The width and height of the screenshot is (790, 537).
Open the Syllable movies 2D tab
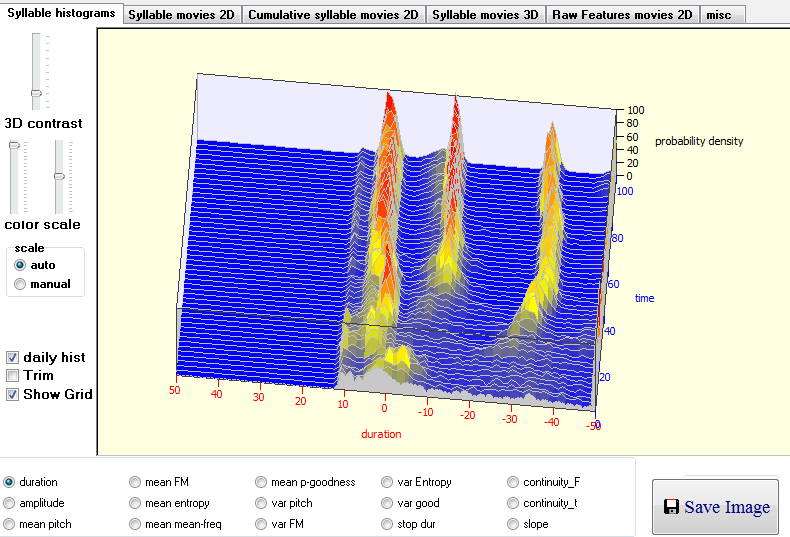(183, 15)
